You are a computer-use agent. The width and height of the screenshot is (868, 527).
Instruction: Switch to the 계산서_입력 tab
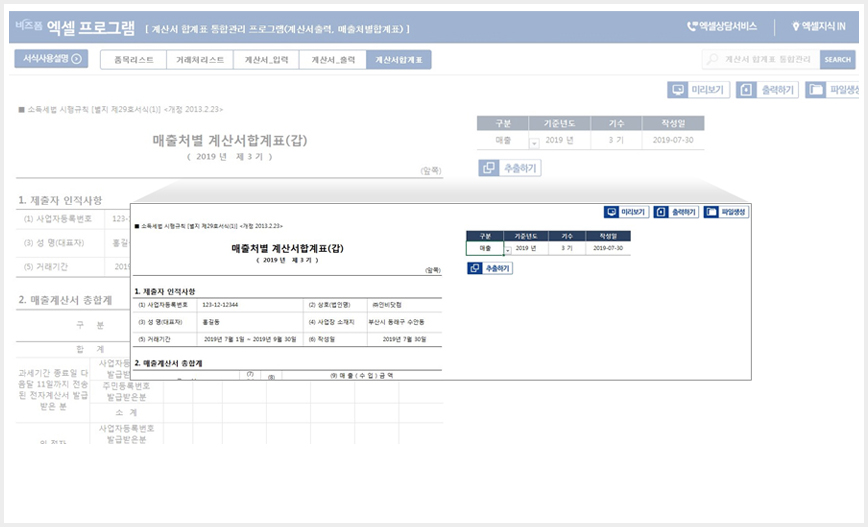[266, 60]
